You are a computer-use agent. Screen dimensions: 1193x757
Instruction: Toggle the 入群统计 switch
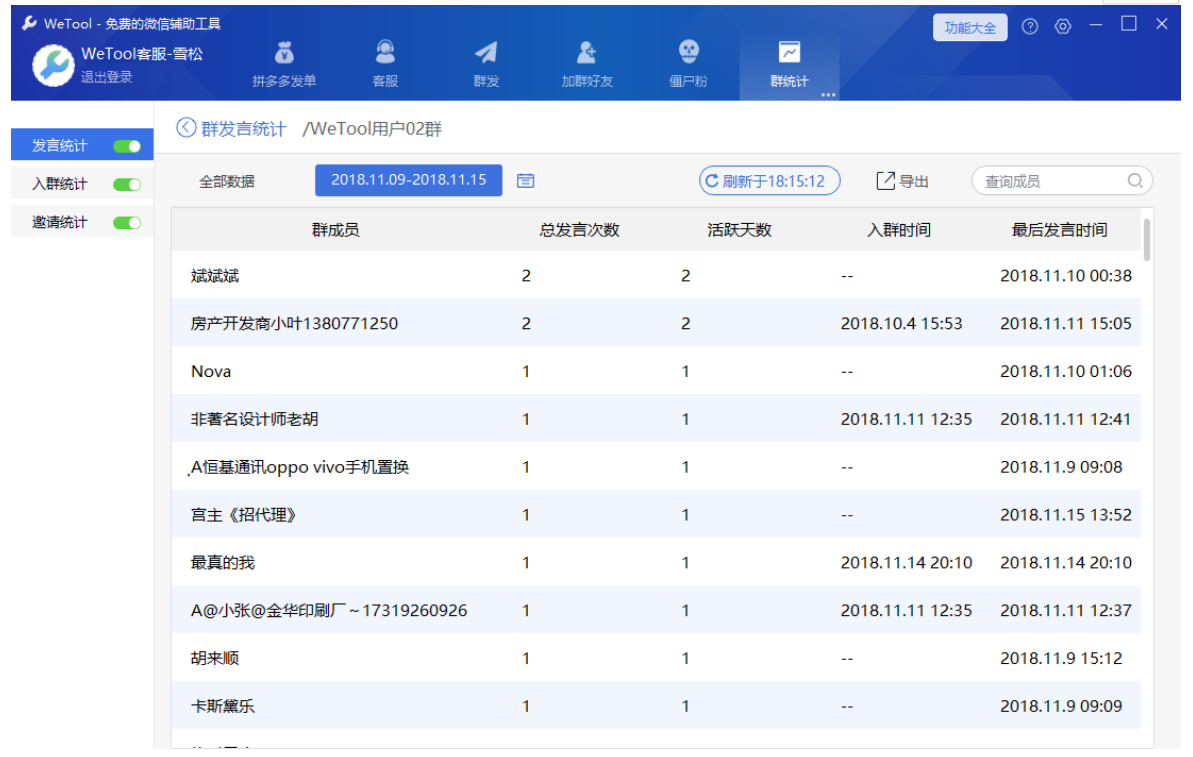127,184
